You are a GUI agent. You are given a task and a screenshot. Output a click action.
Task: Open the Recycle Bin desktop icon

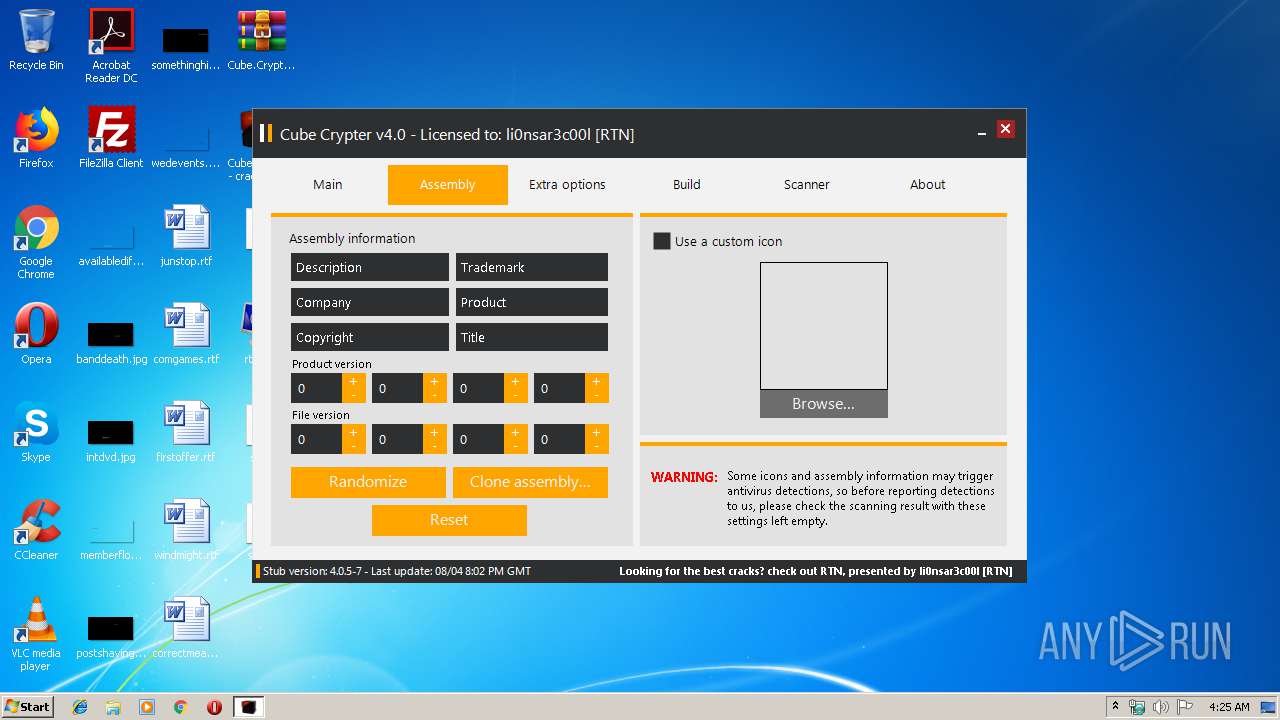click(x=36, y=40)
